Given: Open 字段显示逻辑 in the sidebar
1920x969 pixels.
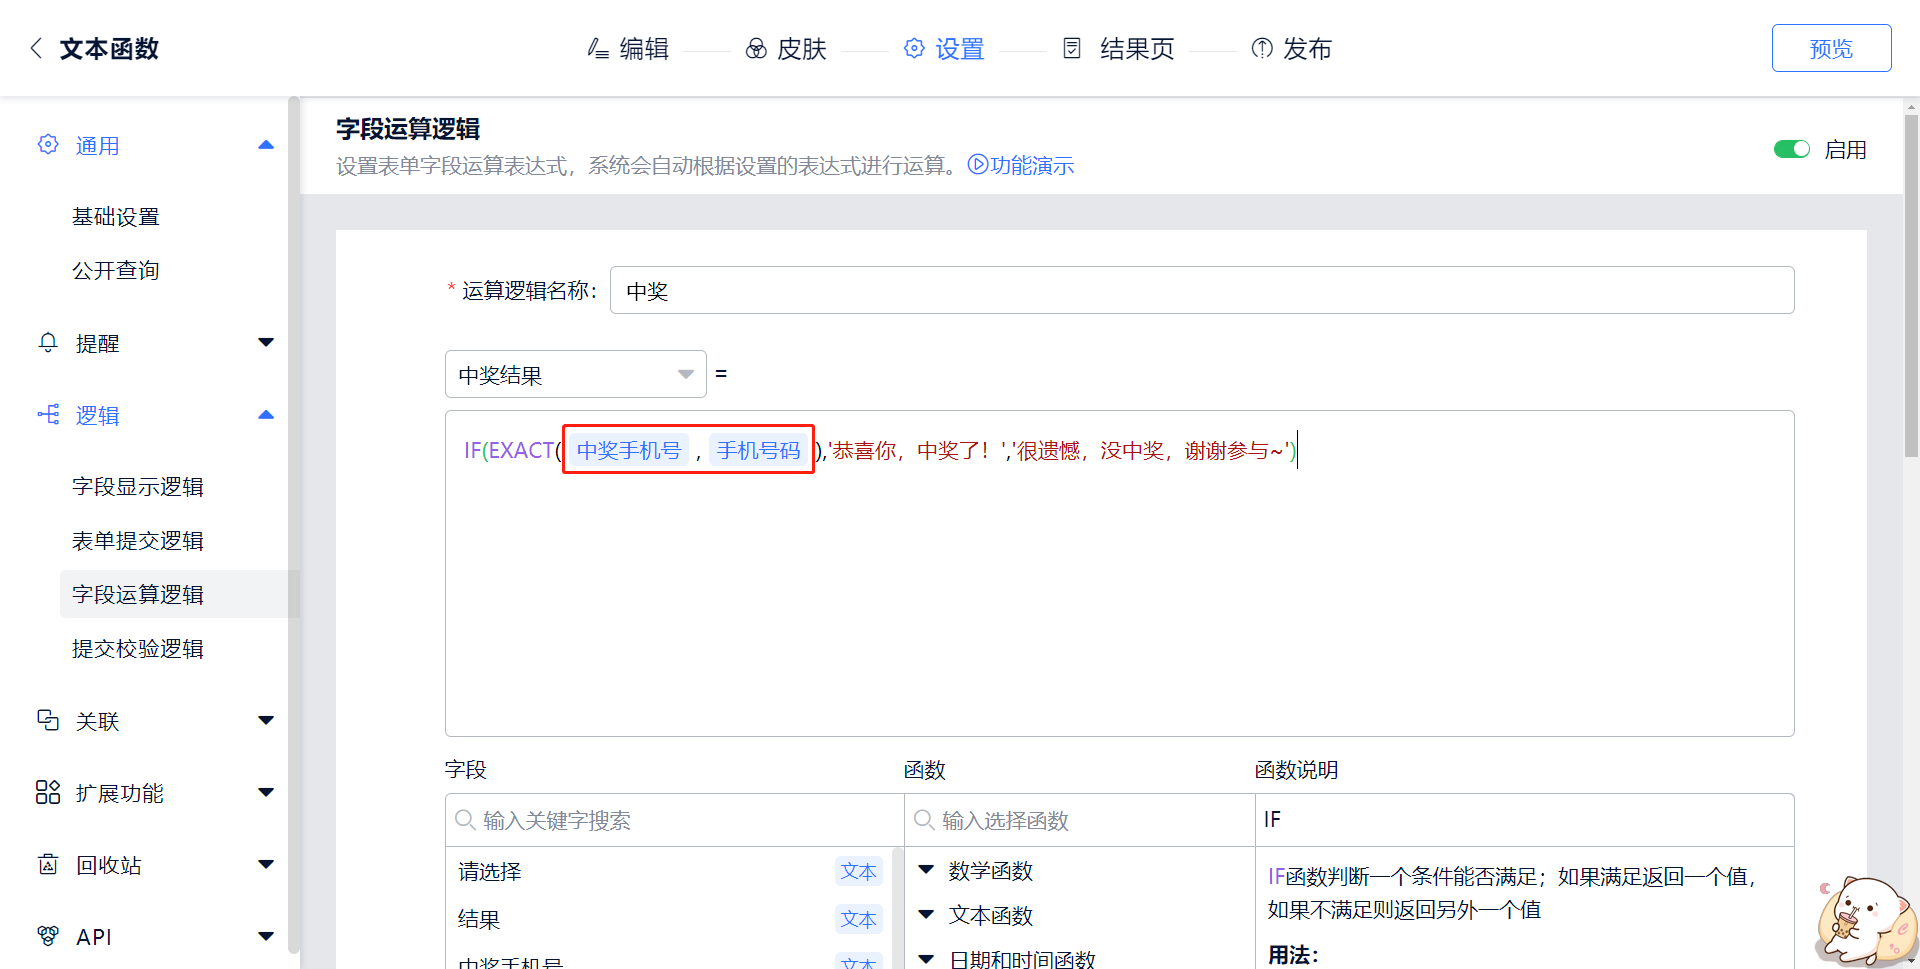Looking at the screenshot, I should click(138, 486).
